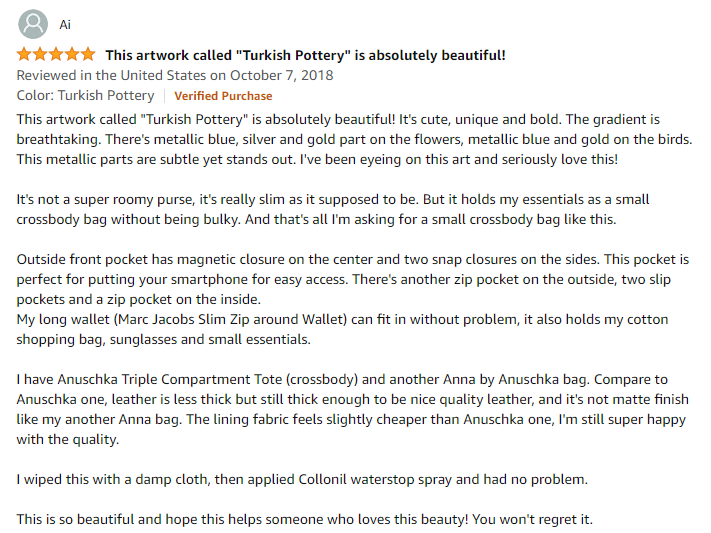
Task: Click the second star of the rating
Action: pyautogui.click(x=40, y=55)
